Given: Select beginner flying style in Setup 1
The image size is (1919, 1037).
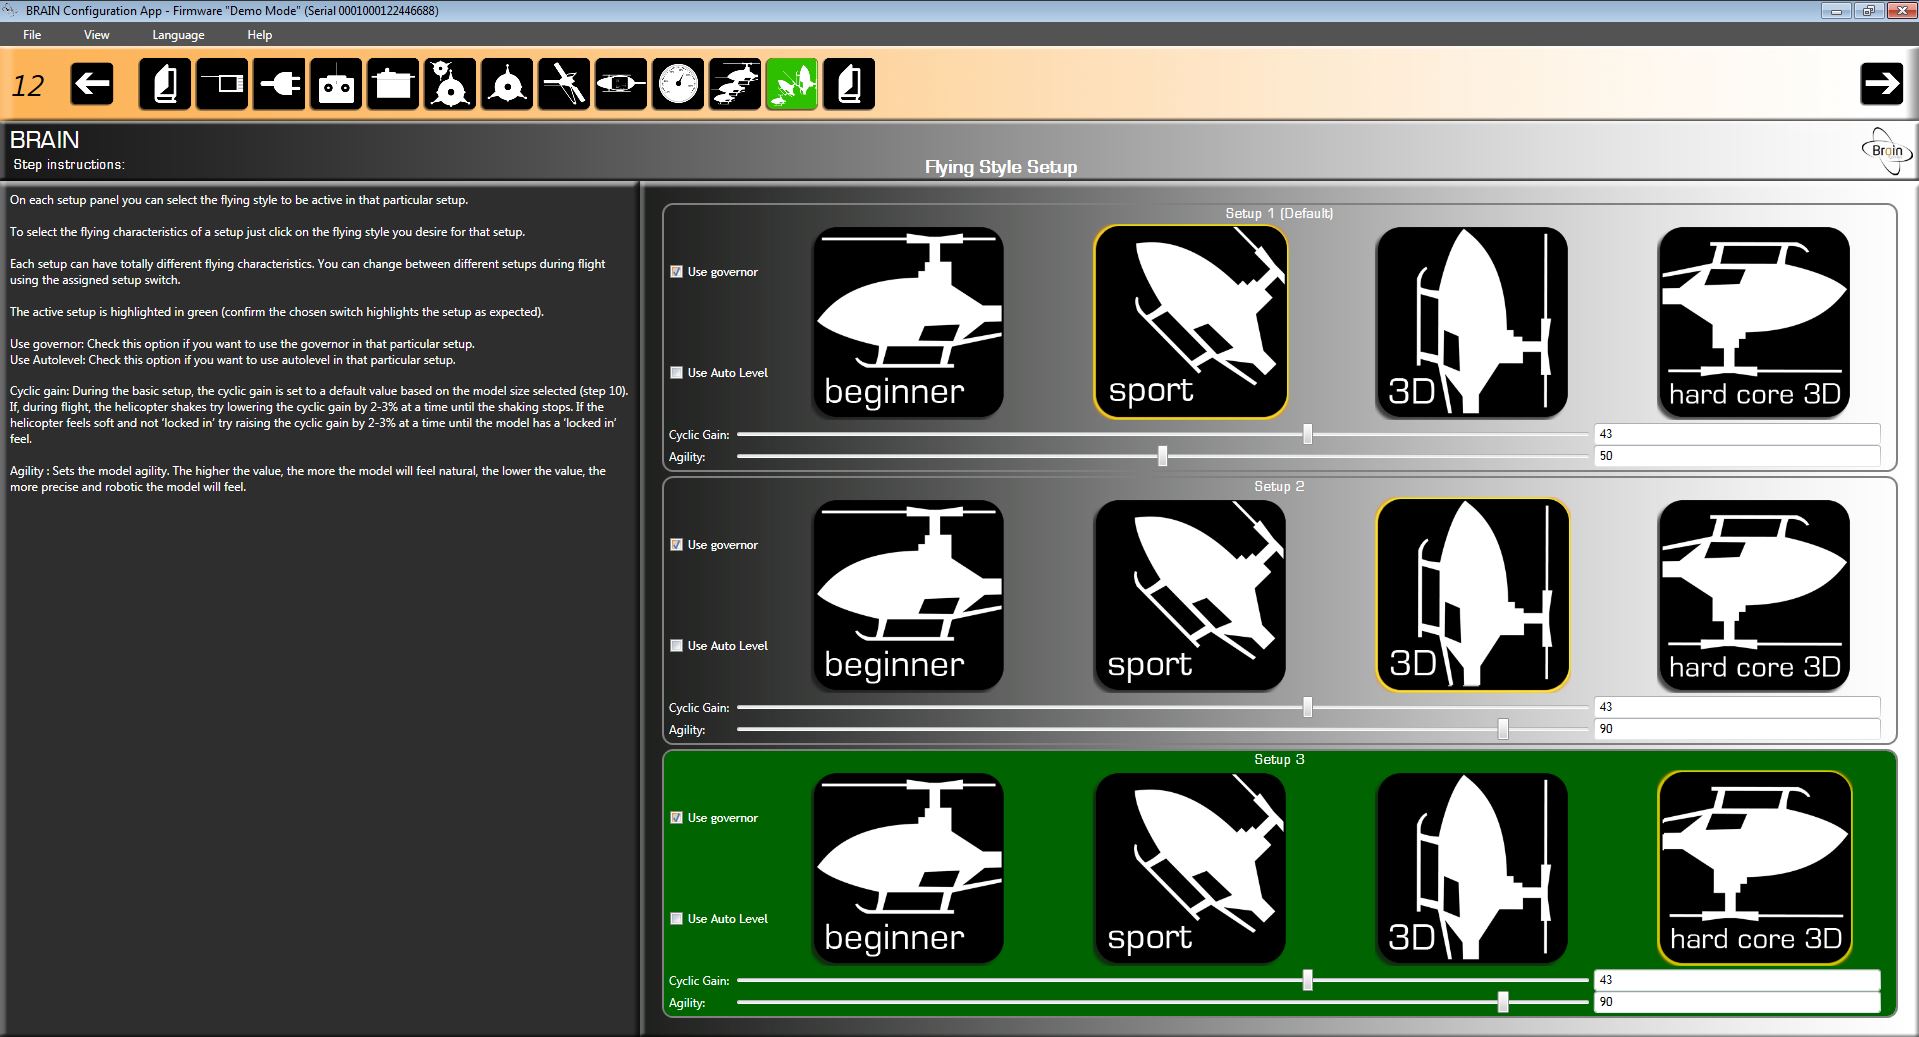Looking at the screenshot, I should [908, 322].
